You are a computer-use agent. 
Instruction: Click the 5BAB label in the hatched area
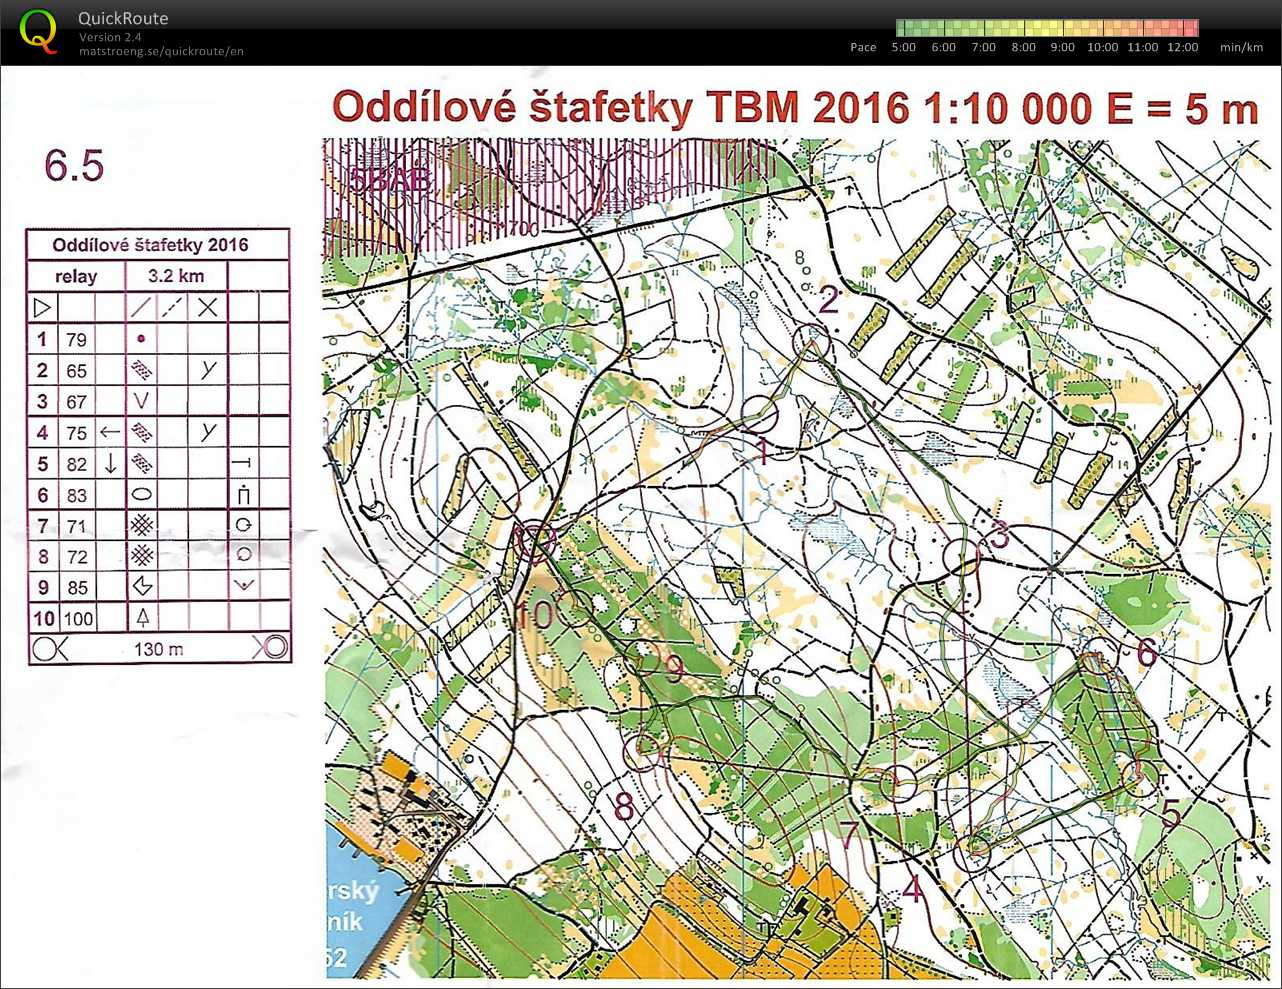[391, 180]
